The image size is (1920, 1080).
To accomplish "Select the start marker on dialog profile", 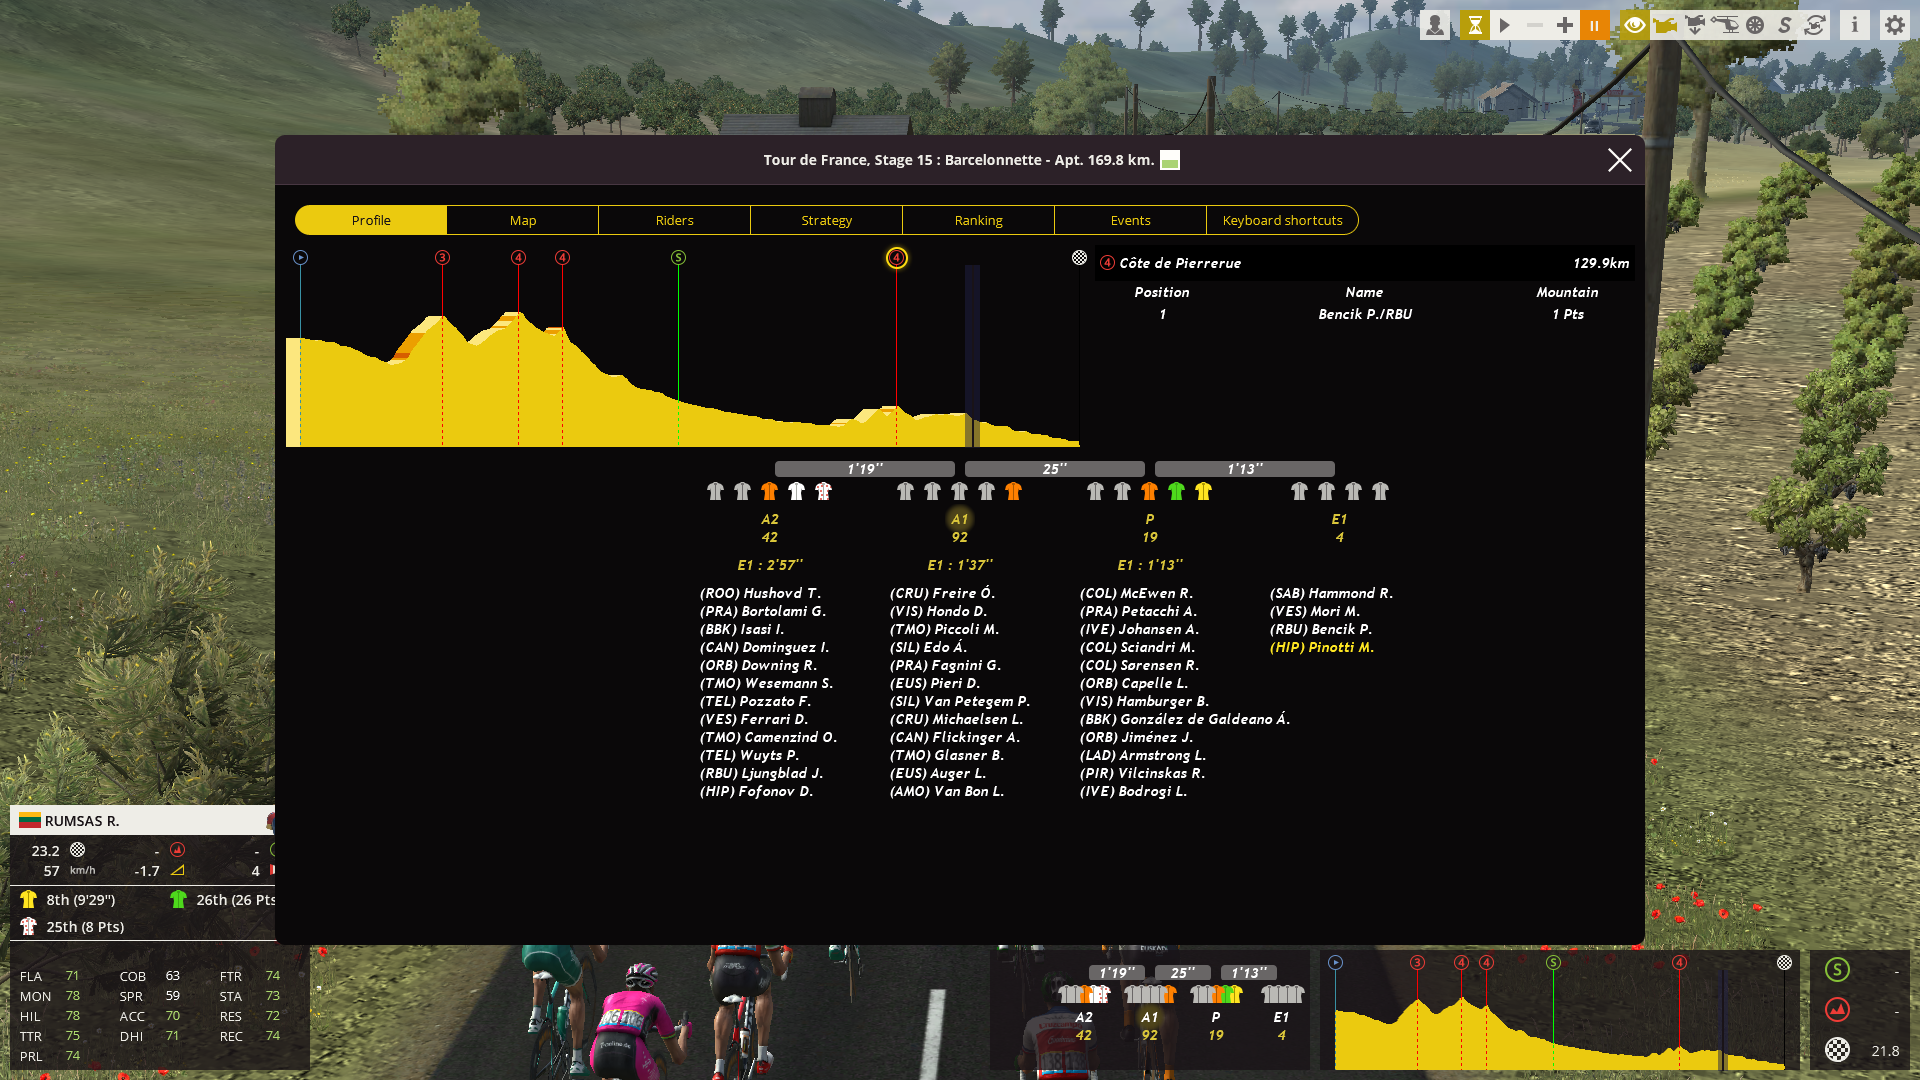I will tap(300, 258).
